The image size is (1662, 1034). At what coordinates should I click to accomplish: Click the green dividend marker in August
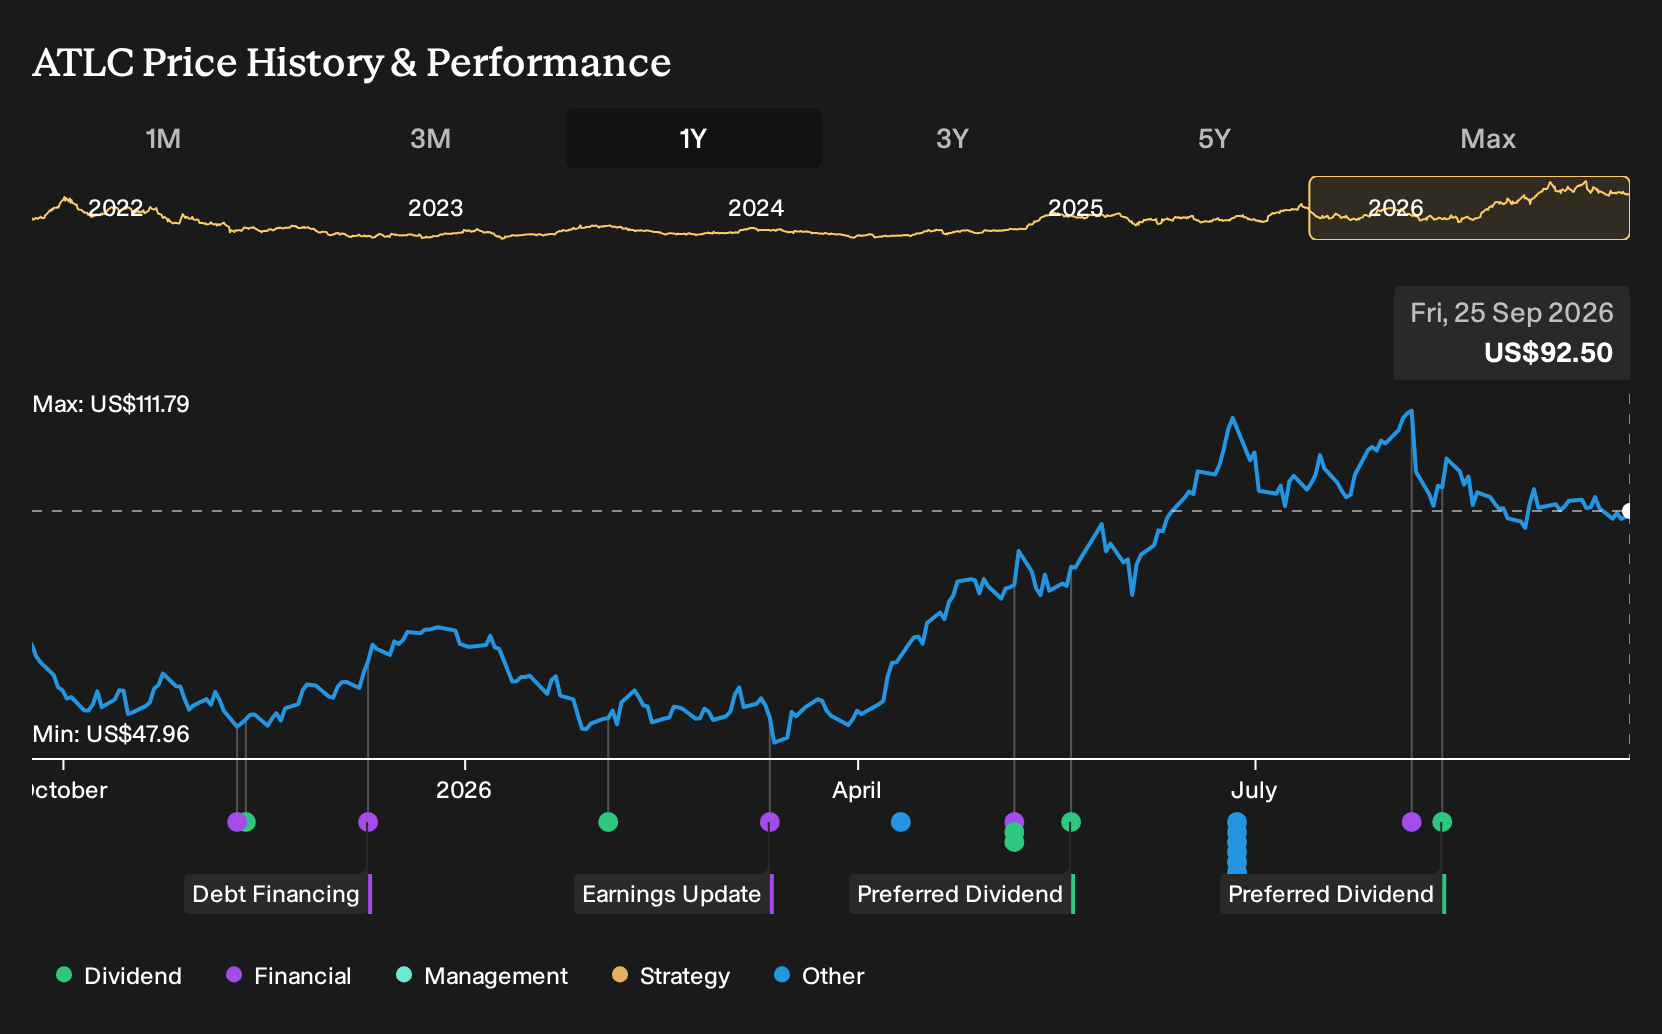click(1442, 822)
